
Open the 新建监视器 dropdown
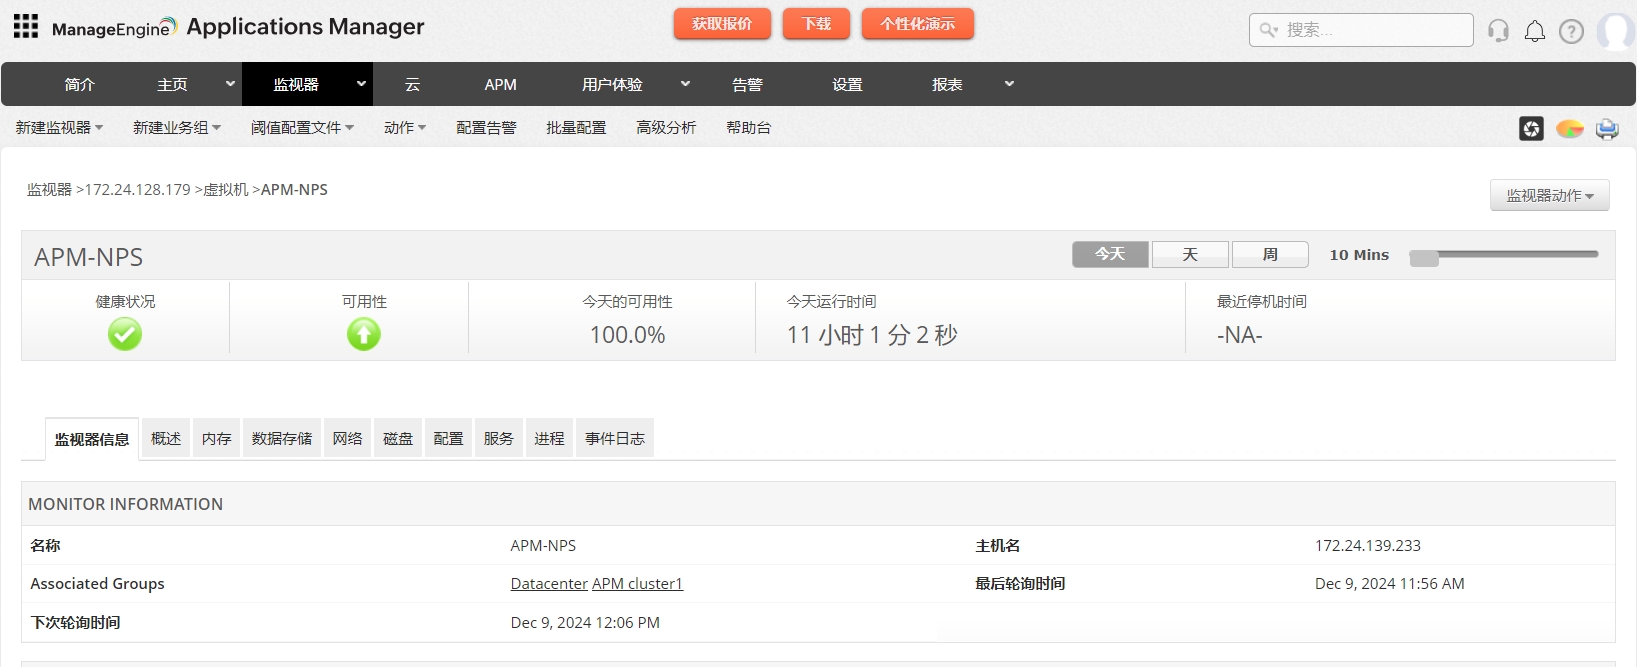[x=59, y=128]
